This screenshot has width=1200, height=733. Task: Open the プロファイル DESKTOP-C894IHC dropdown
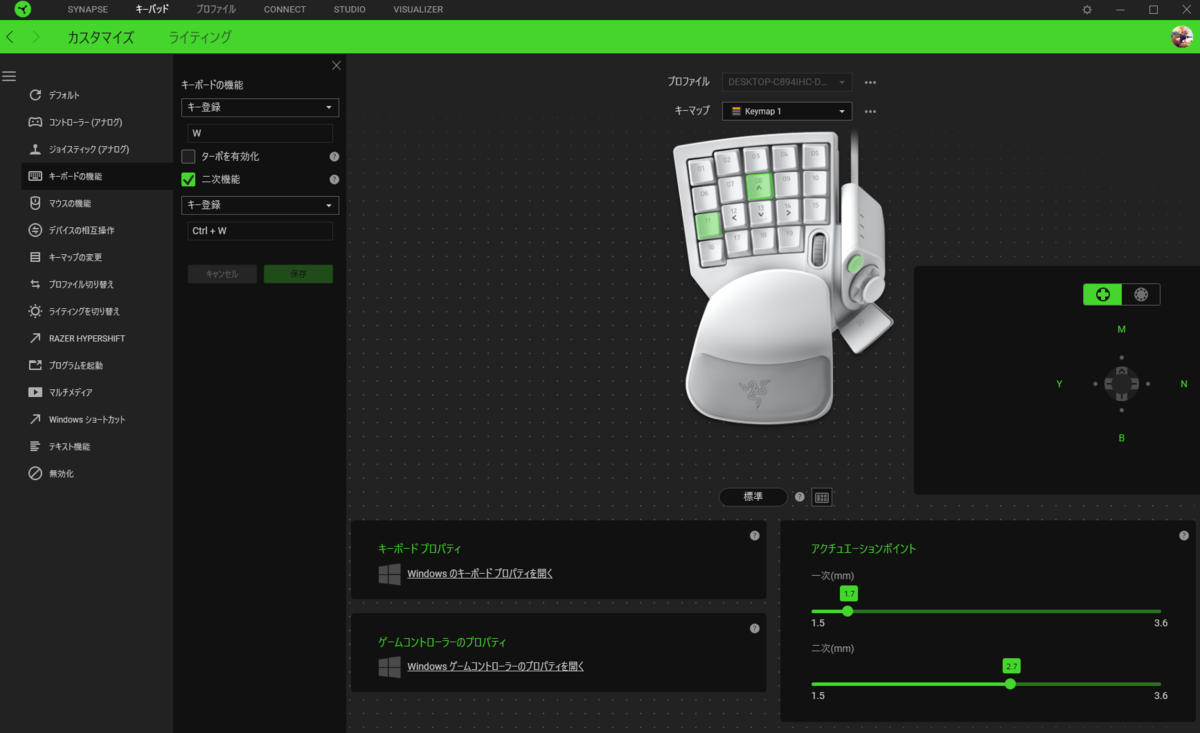(787, 82)
